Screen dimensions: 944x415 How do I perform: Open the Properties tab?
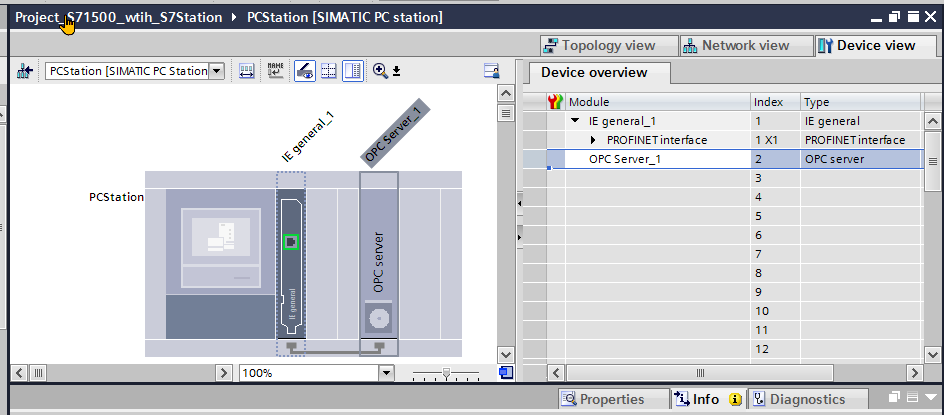[612, 399]
